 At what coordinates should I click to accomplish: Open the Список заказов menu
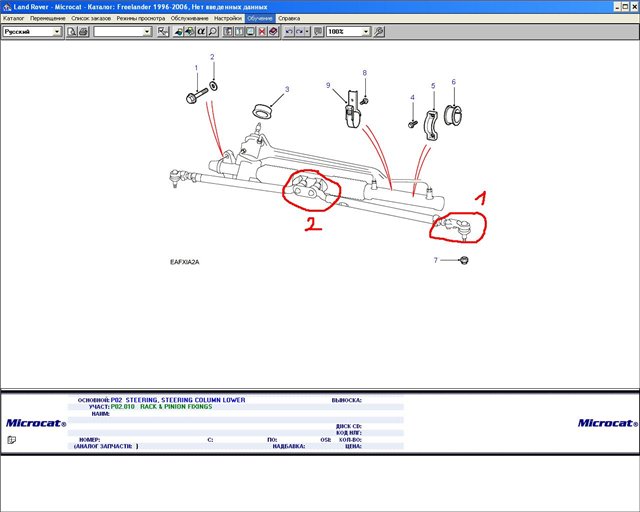coord(91,18)
